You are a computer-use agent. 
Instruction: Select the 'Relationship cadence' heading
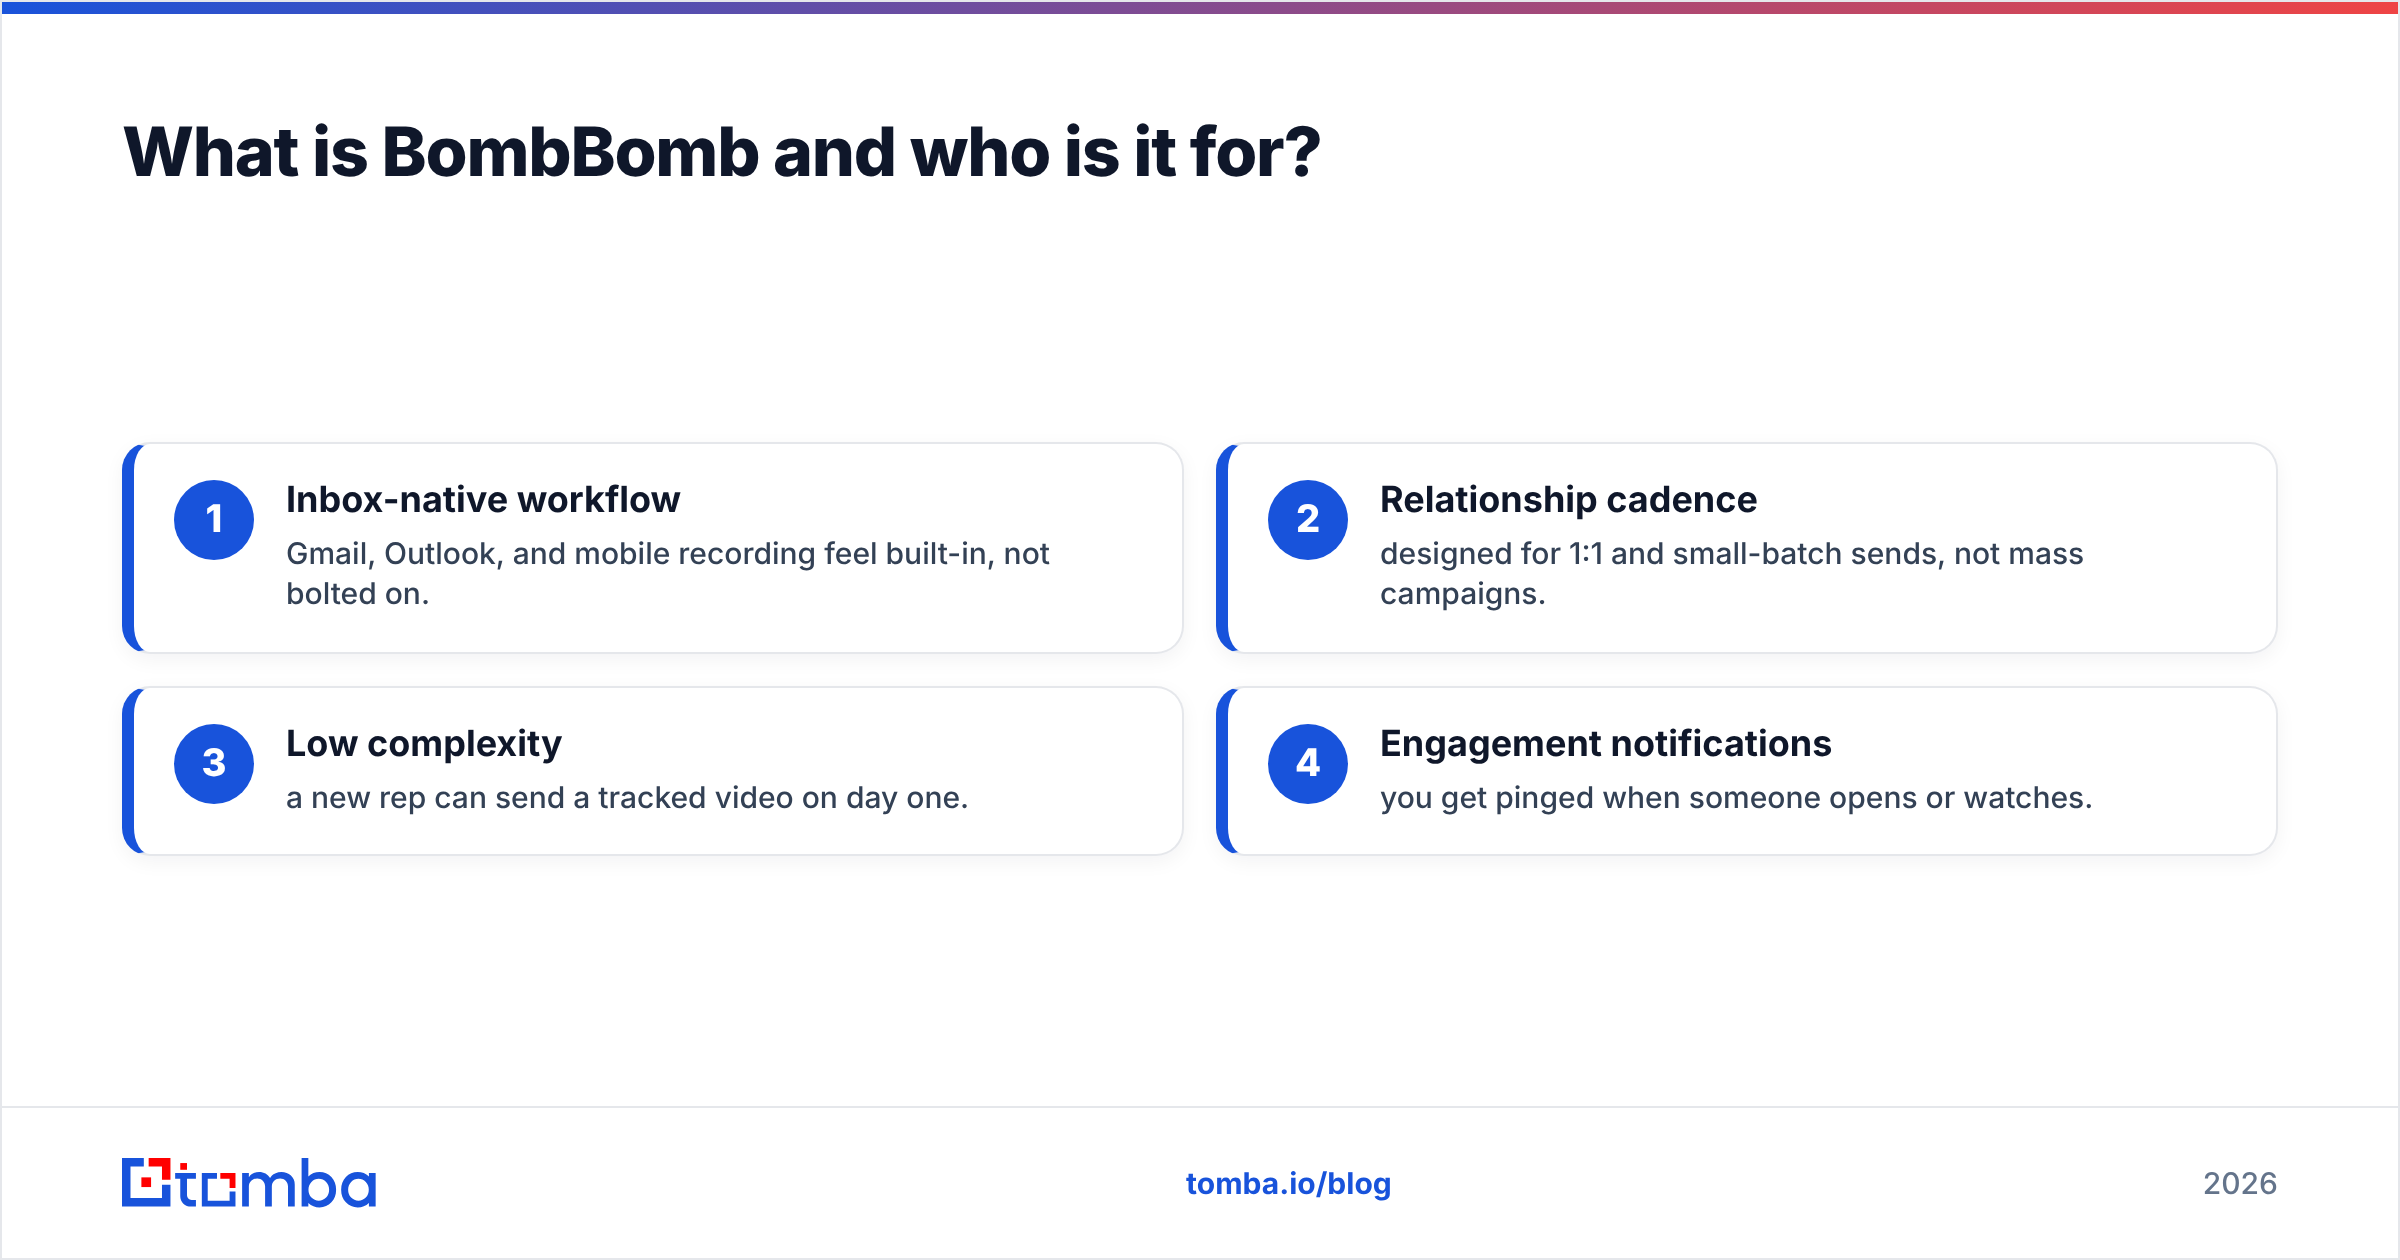(1568, 500)
